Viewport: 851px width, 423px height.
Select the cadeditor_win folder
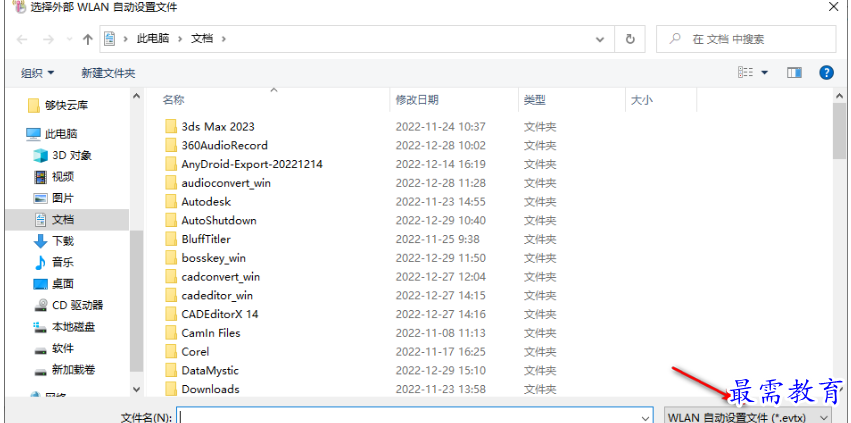(217, 295)
